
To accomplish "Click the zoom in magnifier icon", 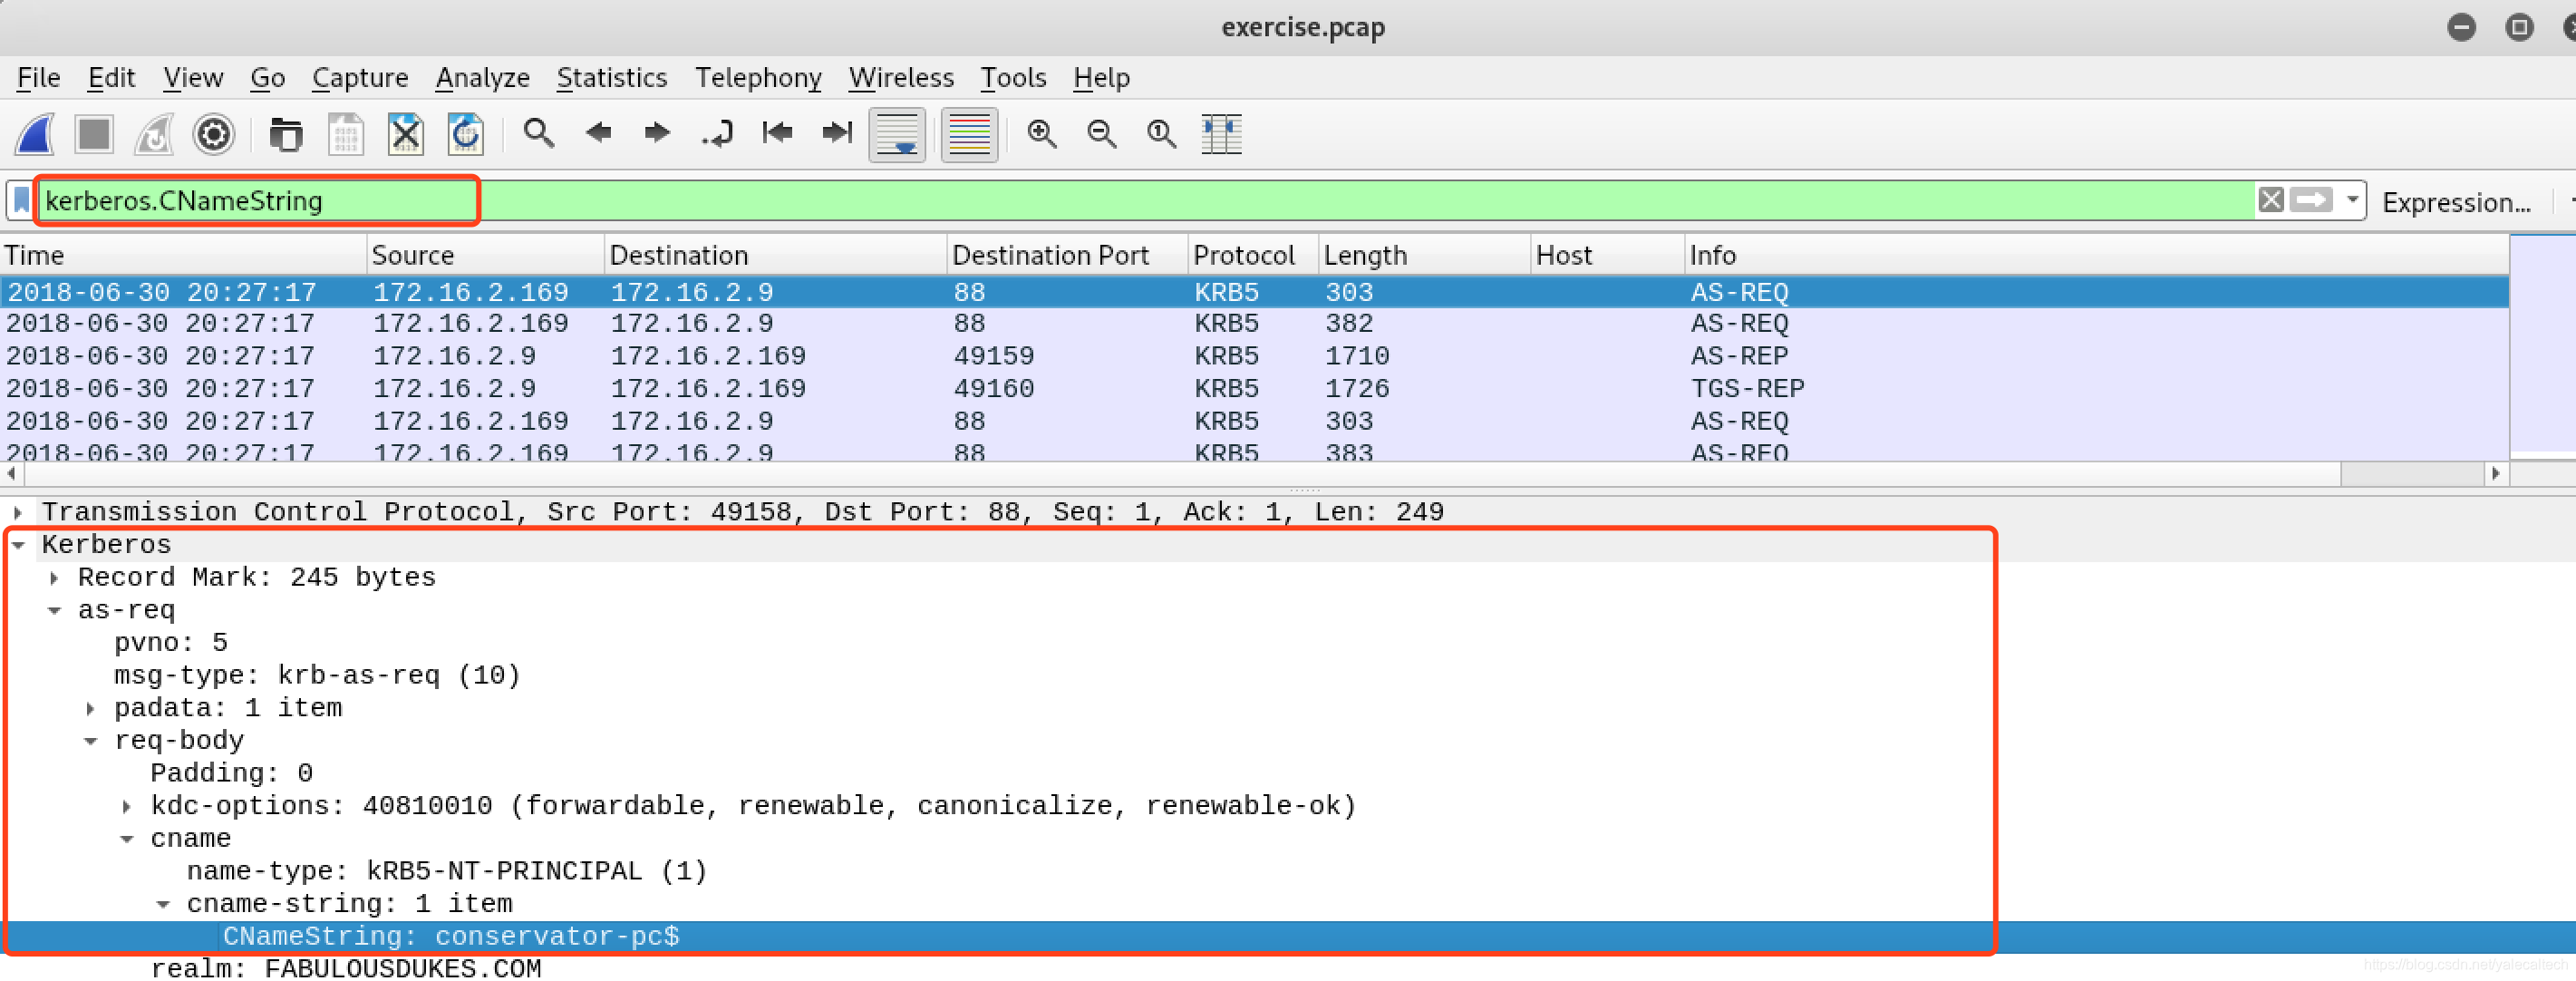I will click(1042, 134).
